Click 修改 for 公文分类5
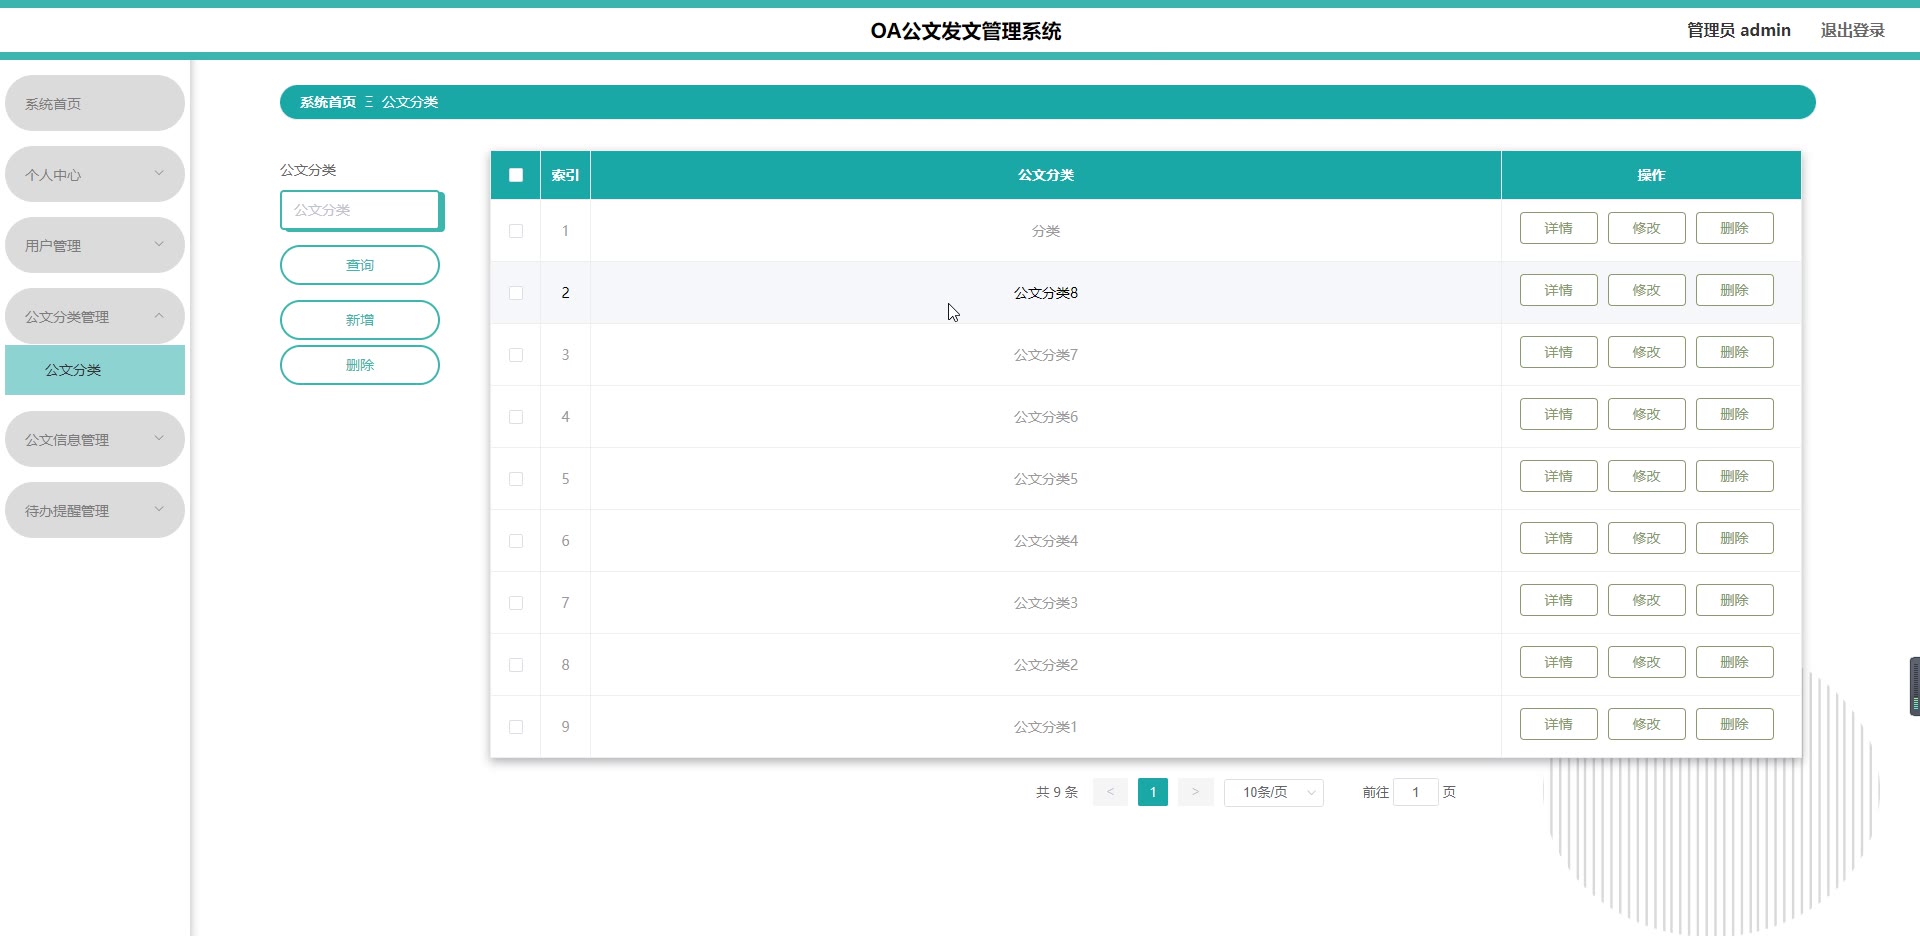The image size is (1920, 936). tap(1647, 476)
